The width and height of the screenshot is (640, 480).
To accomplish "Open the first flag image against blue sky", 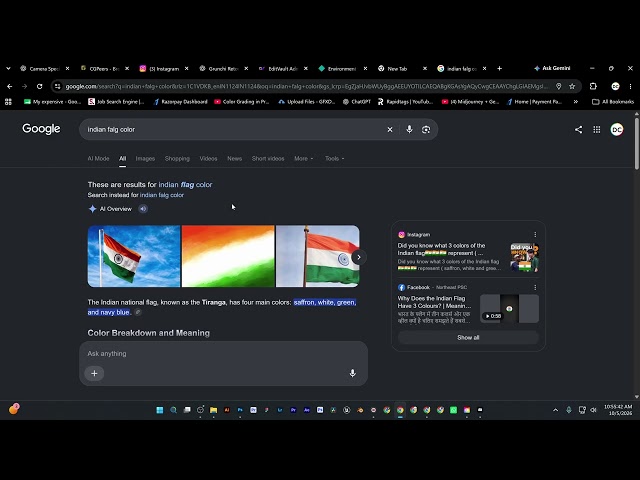I will click(134, 256).
